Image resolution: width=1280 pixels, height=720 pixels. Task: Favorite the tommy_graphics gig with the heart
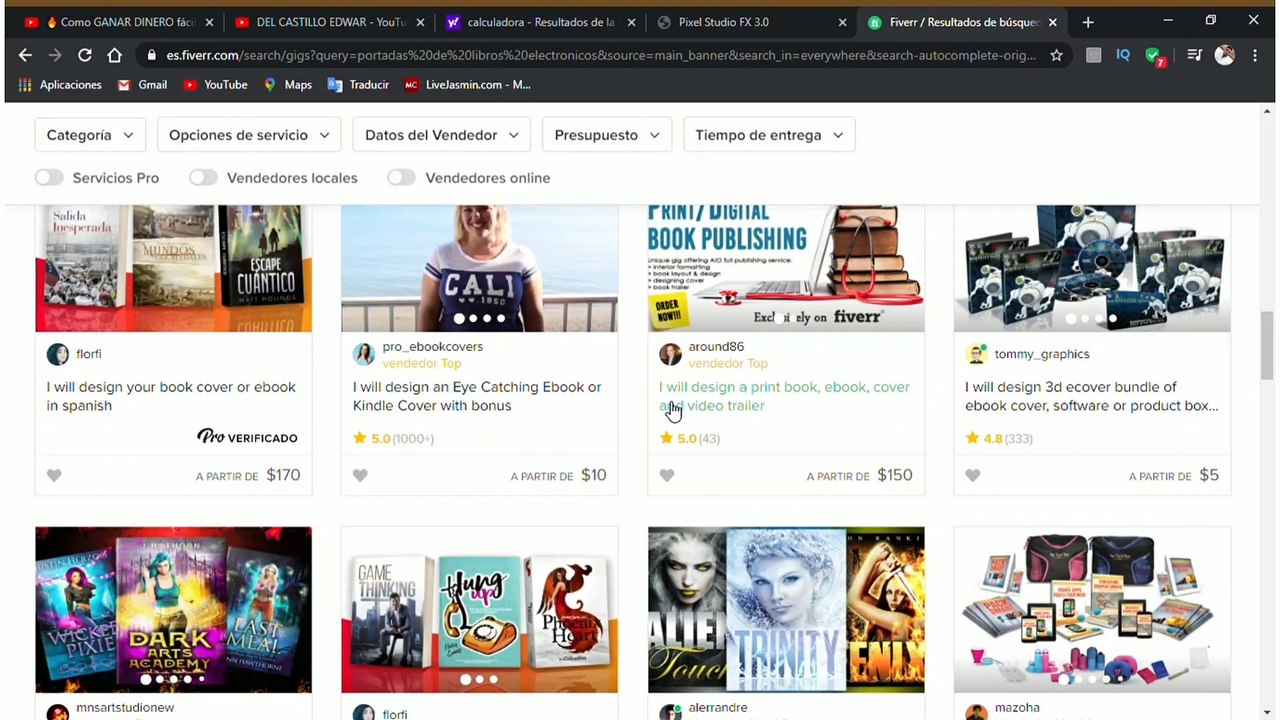973,476
